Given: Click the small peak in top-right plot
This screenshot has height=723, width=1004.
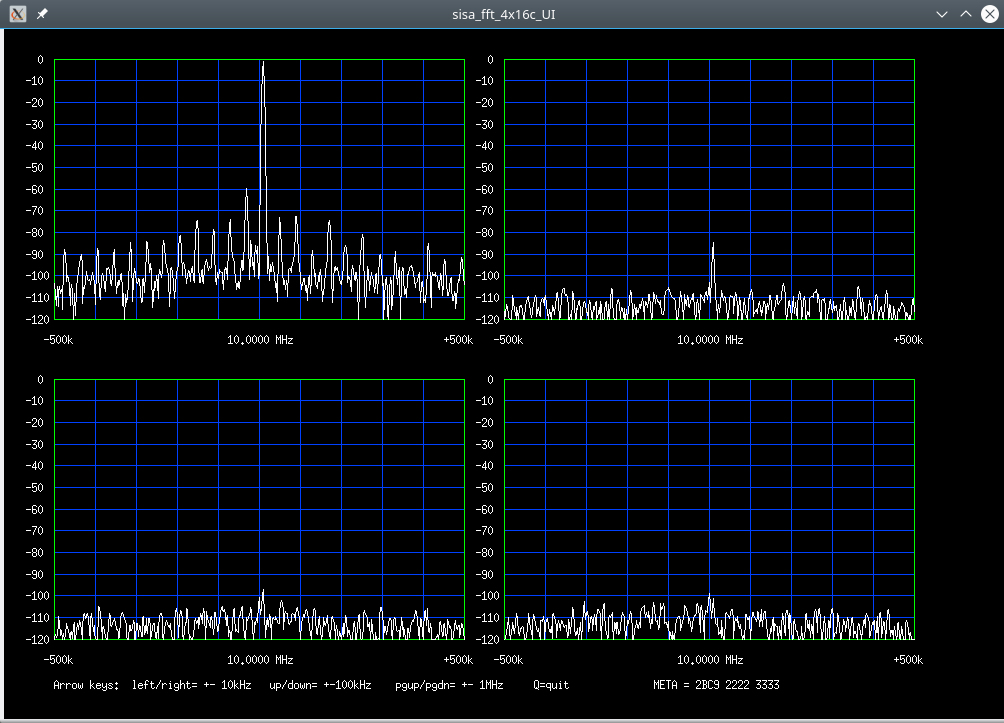Looking at the screenshot, I should pos(713,248).
